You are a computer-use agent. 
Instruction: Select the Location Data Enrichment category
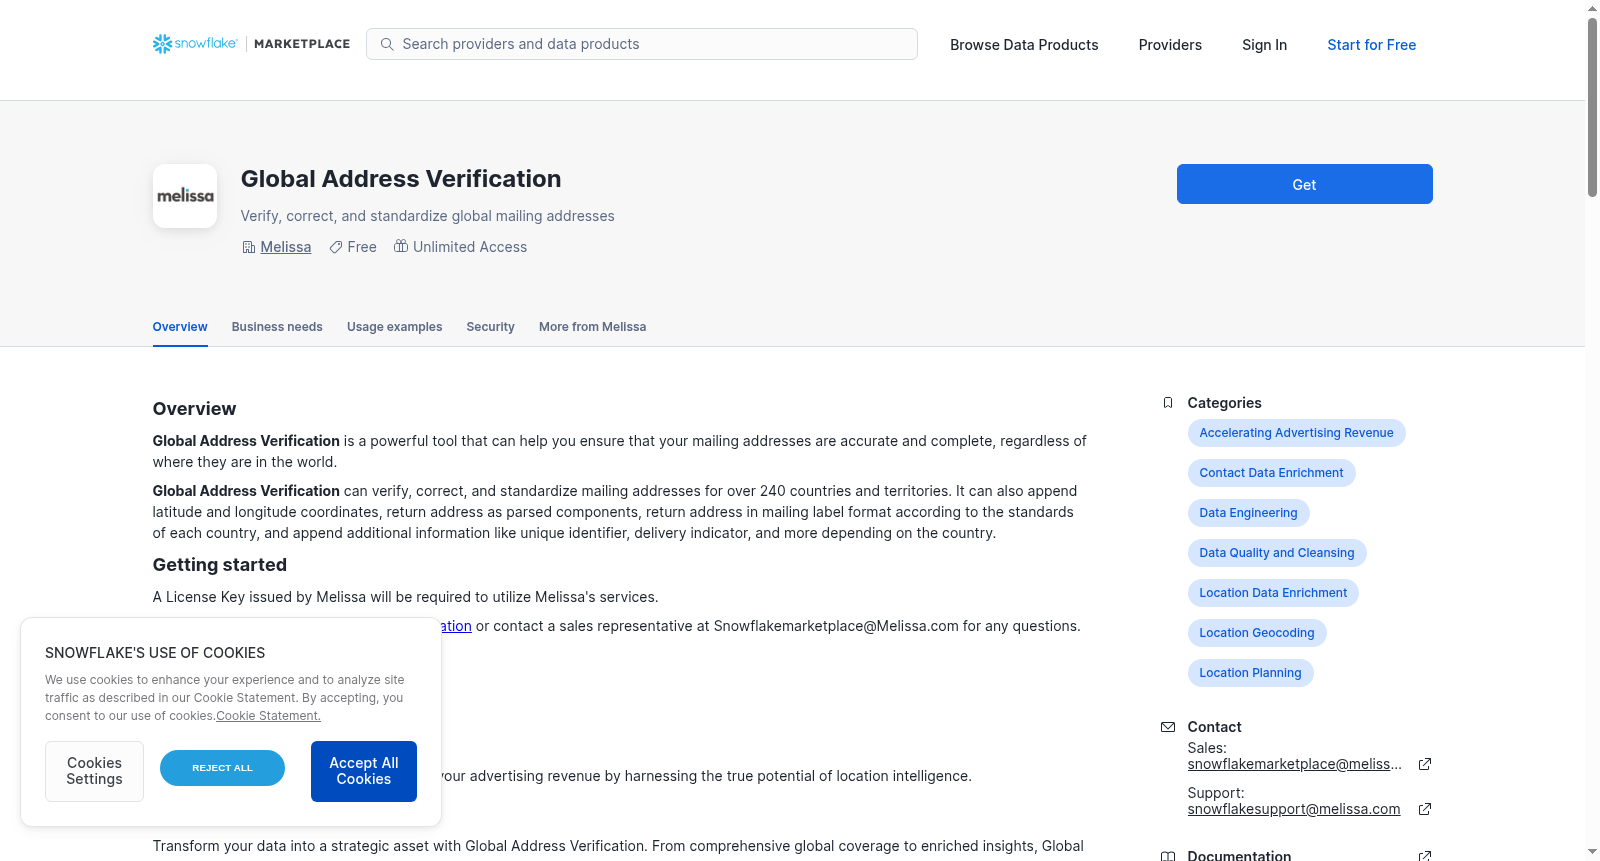tap(1273, 593)
